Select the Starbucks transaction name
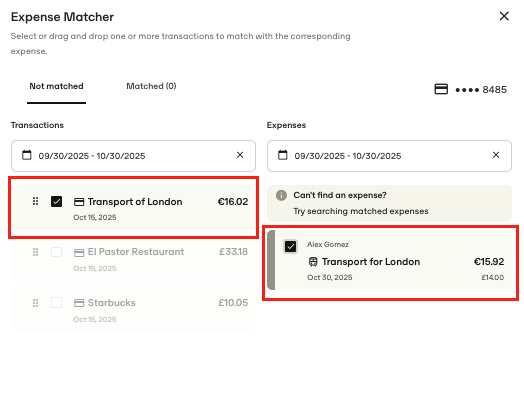 coord(112,303)
